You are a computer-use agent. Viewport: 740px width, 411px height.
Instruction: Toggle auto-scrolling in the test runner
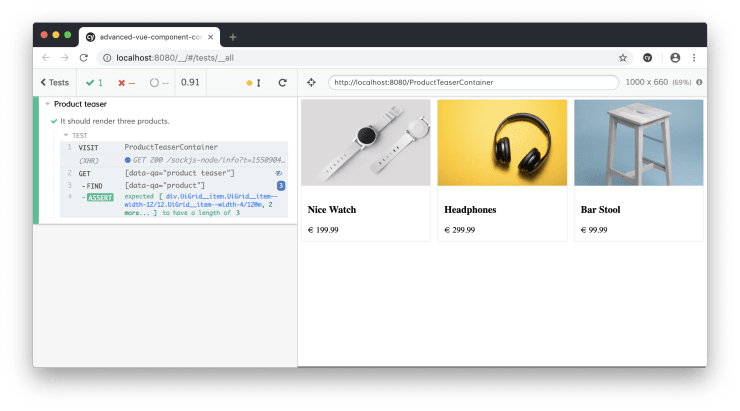tap(253, 82)
